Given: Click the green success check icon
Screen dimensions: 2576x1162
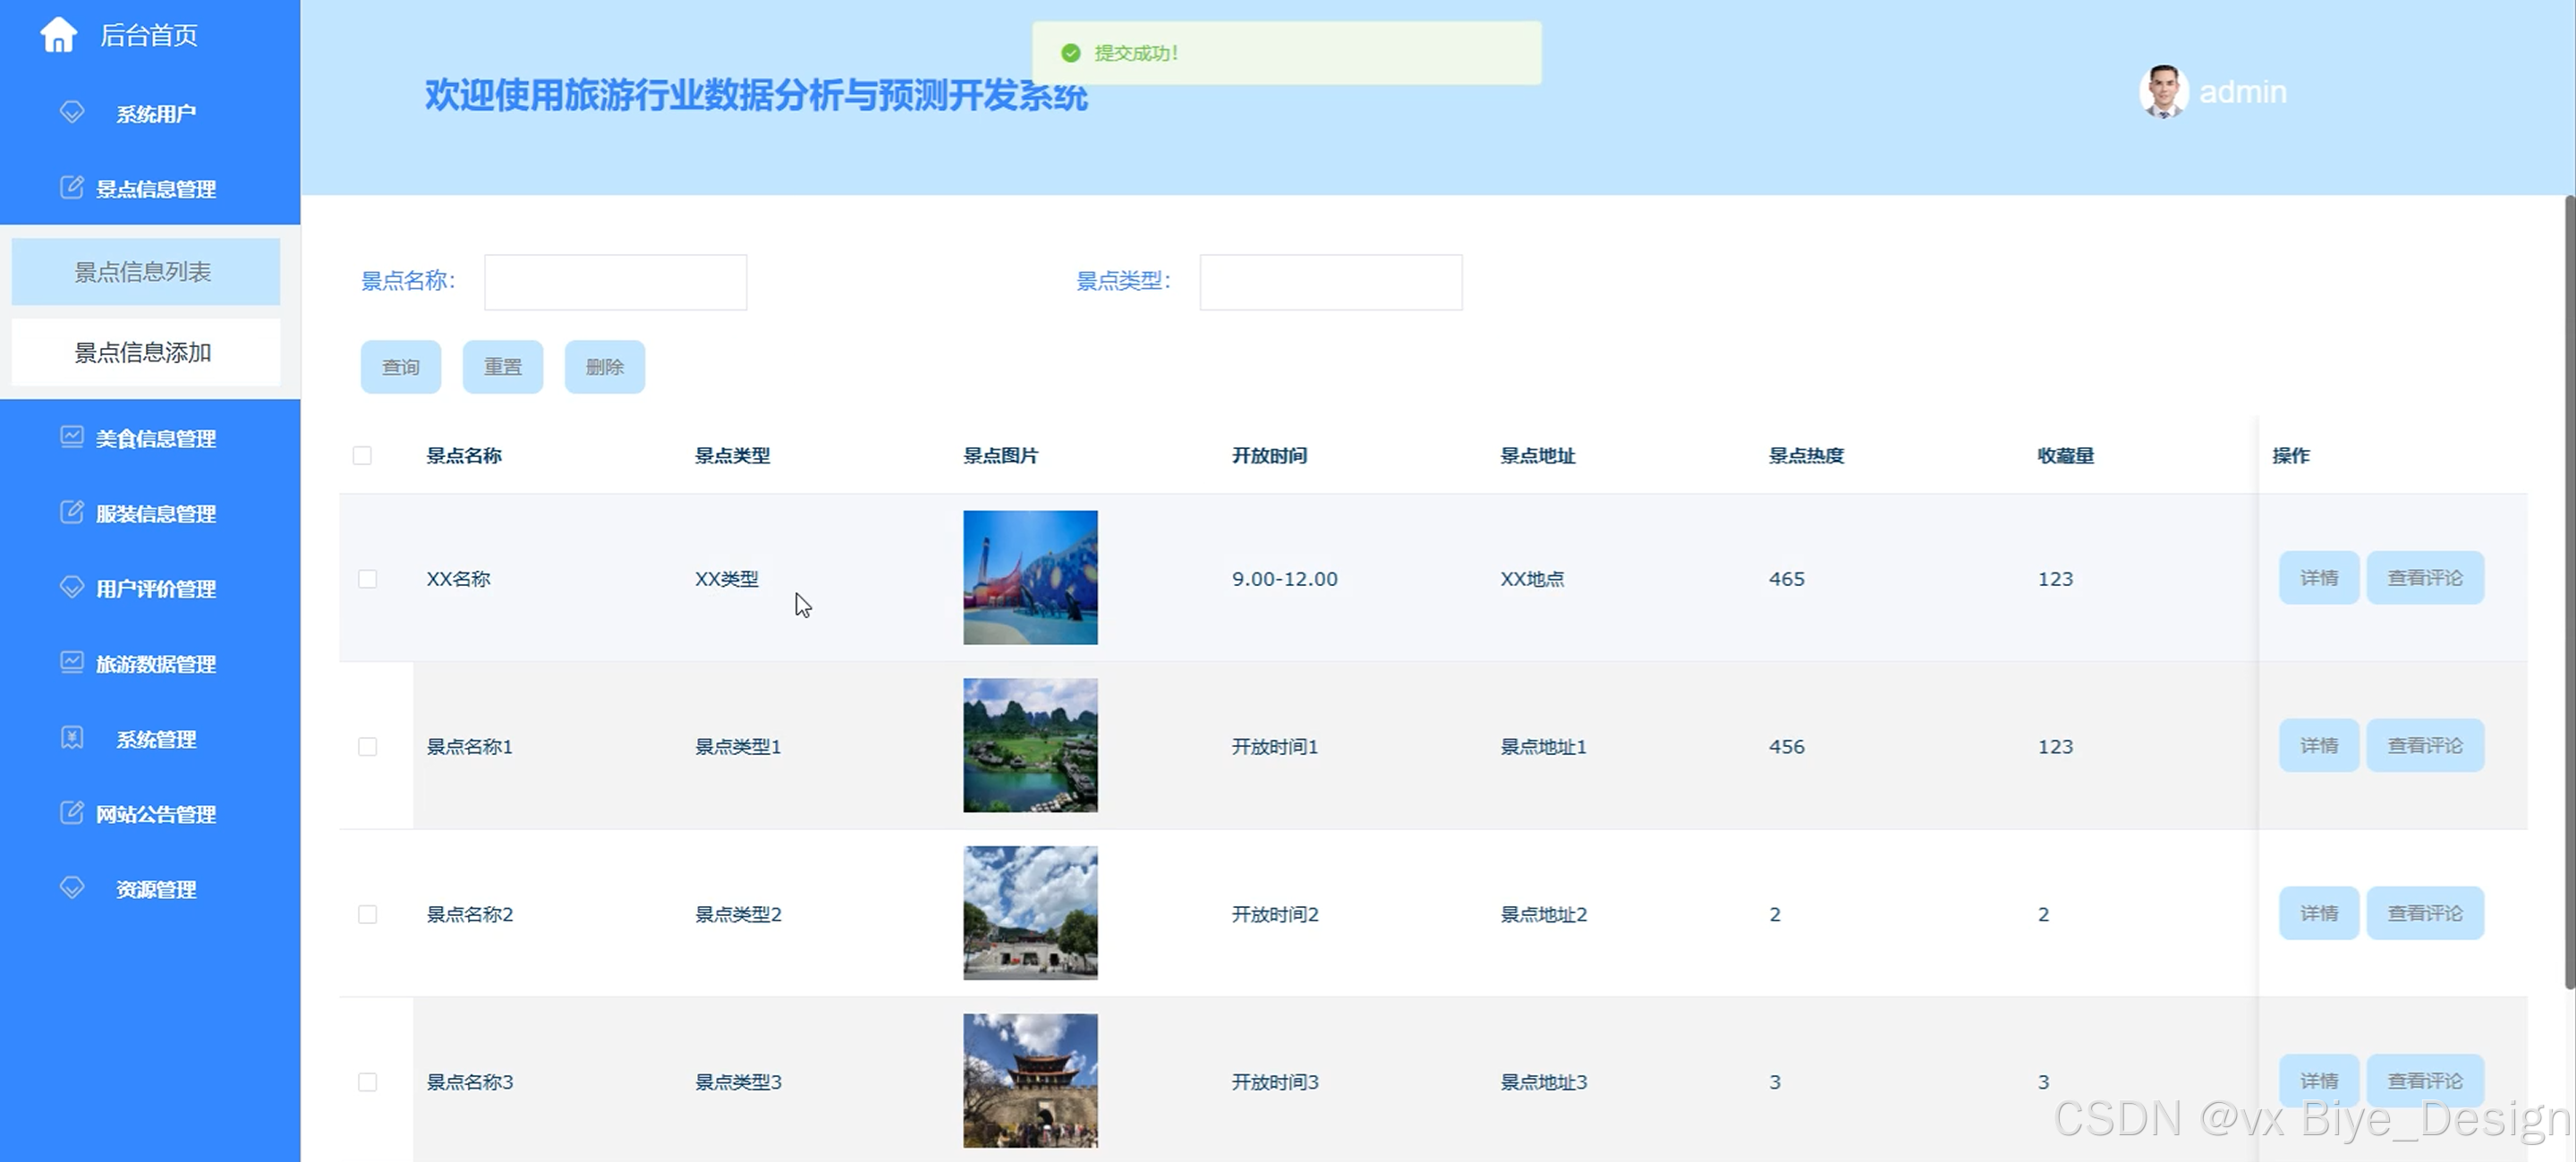Looking at the screenshot, I should [x=1070, y=53].
